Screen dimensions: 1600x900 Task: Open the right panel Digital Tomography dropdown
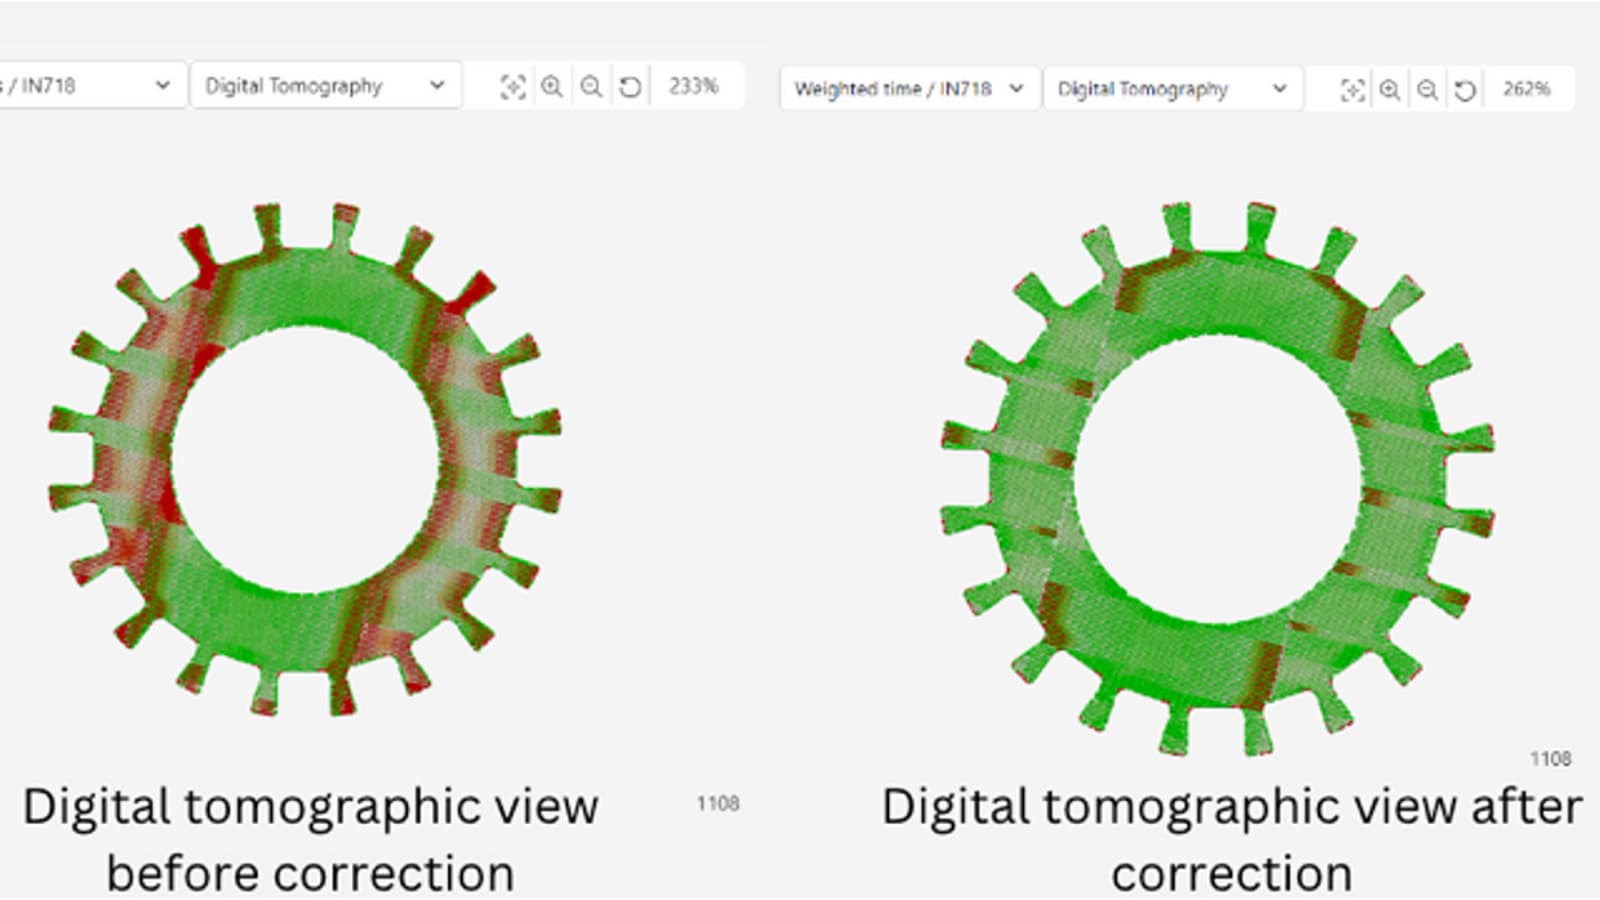pos(1172,89)
